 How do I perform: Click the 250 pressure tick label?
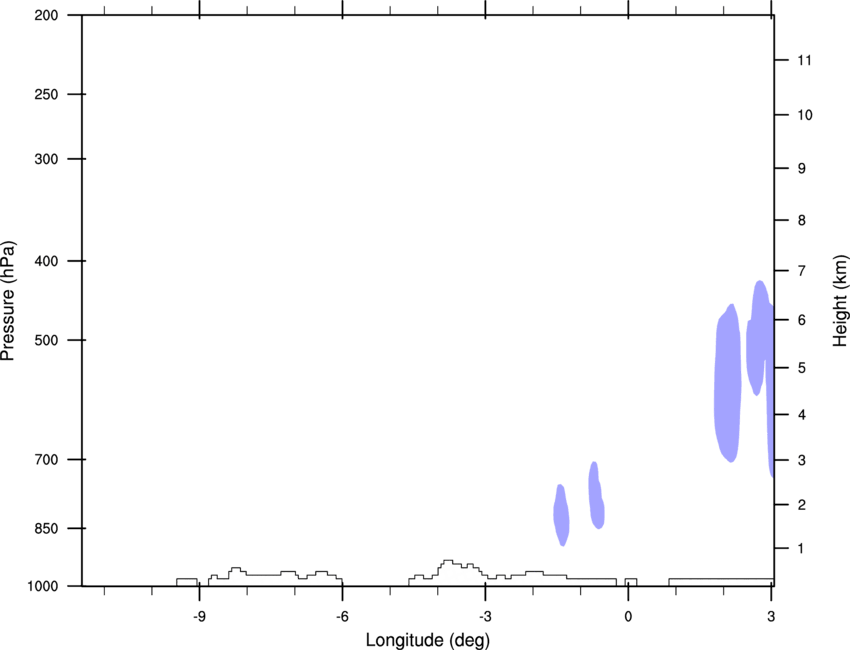tap(47, 94)
